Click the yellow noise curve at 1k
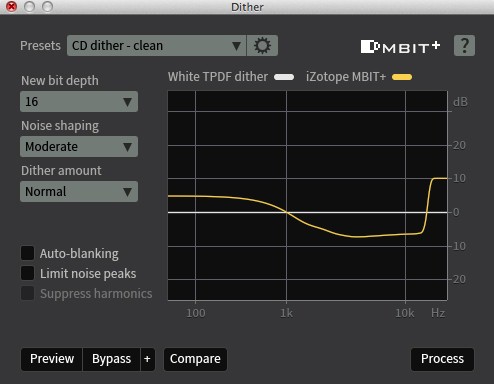 [x=286, y=212]
